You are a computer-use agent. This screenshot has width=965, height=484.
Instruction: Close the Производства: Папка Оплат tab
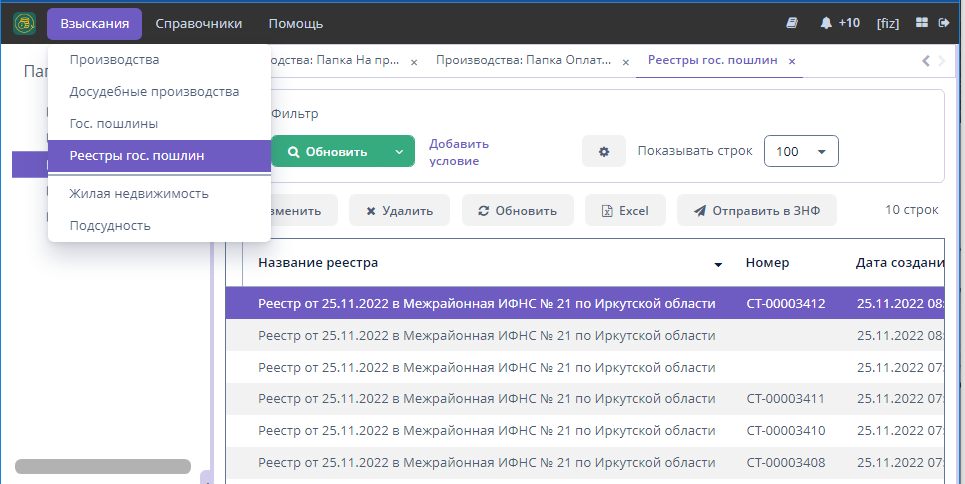pyautogui.click(x=626, y=61)
